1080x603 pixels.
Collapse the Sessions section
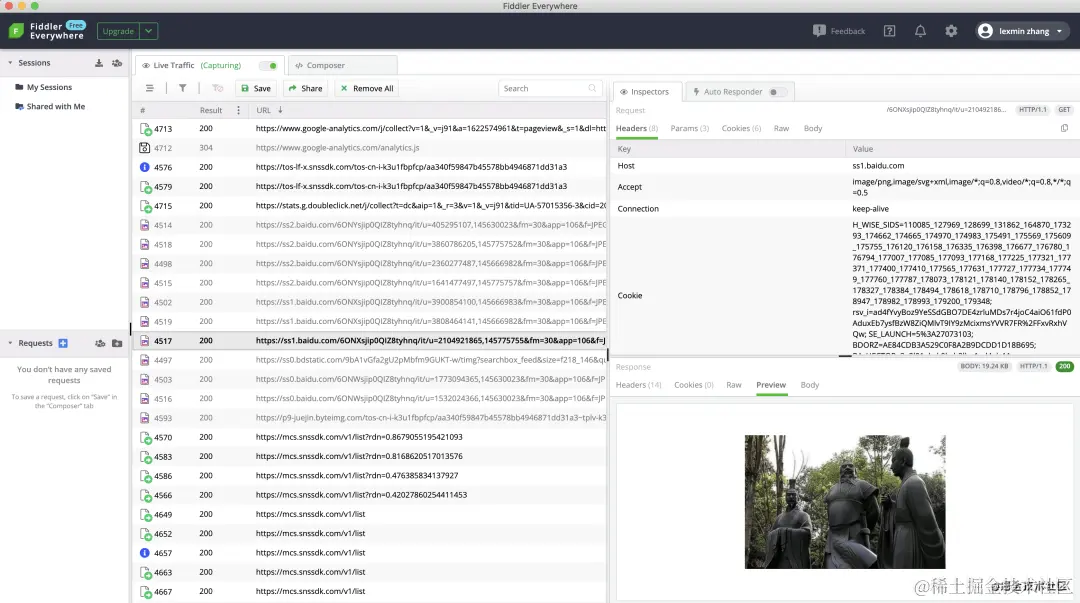10,63
